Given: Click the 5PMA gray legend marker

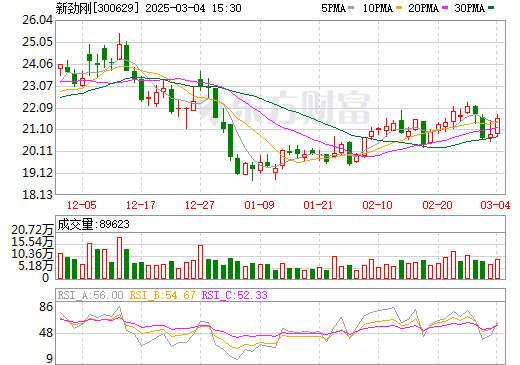Looking at the screenshot, I should click(351, 8).
